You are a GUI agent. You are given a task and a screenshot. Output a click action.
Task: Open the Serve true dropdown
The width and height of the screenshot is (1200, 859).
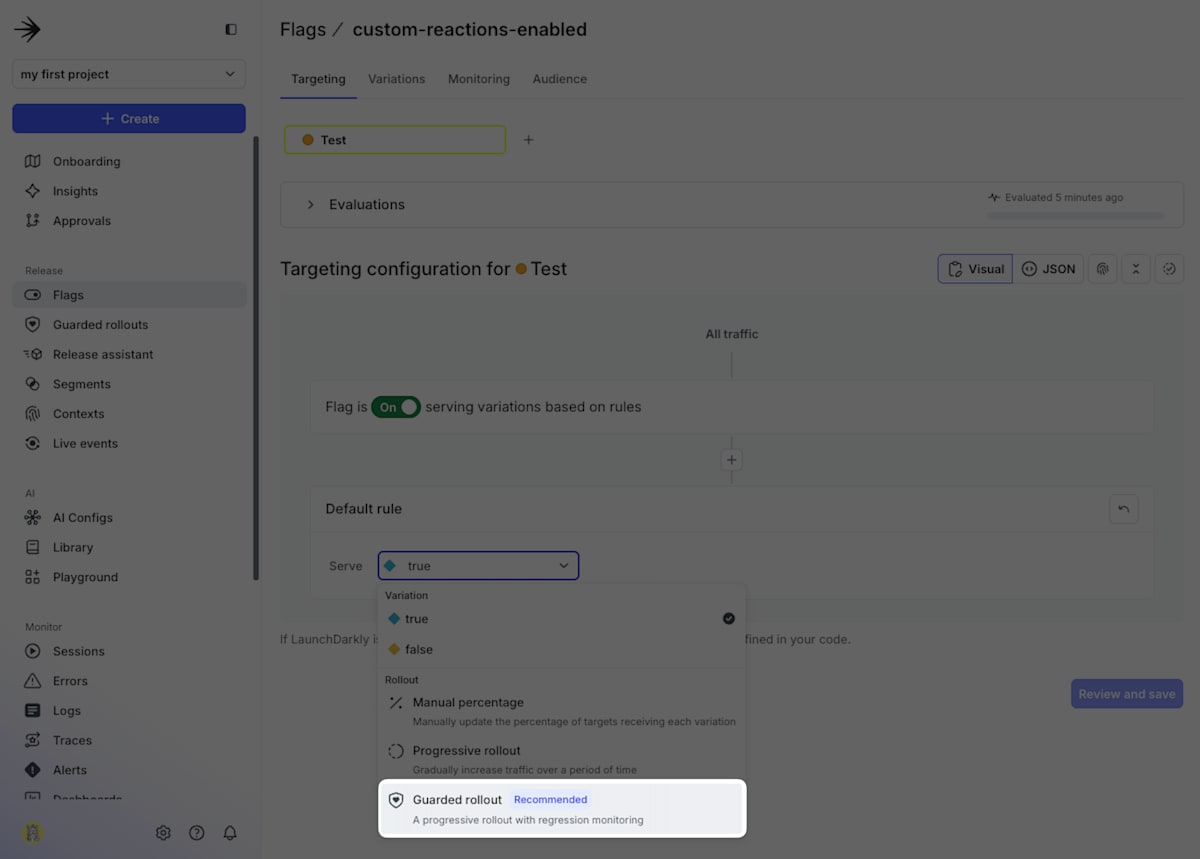pyautogui.click(x=478, y=566)
